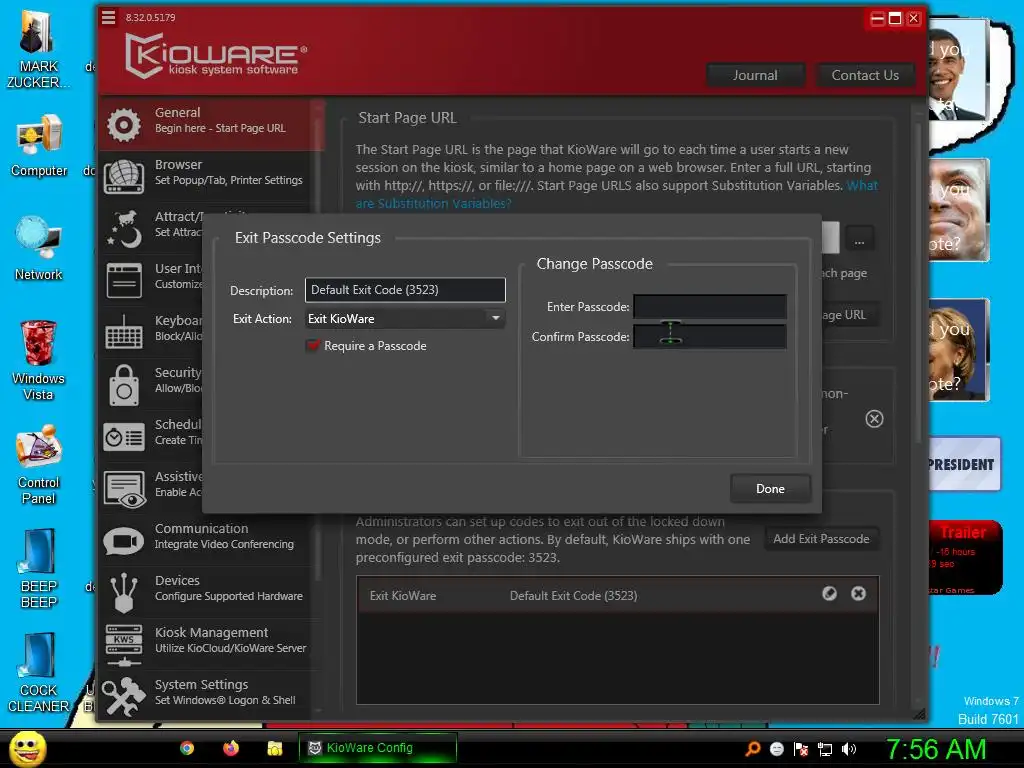Screen dimensions: 1024x768
Task: Focus the Enter Passcode field
Action: coord(710,306)
